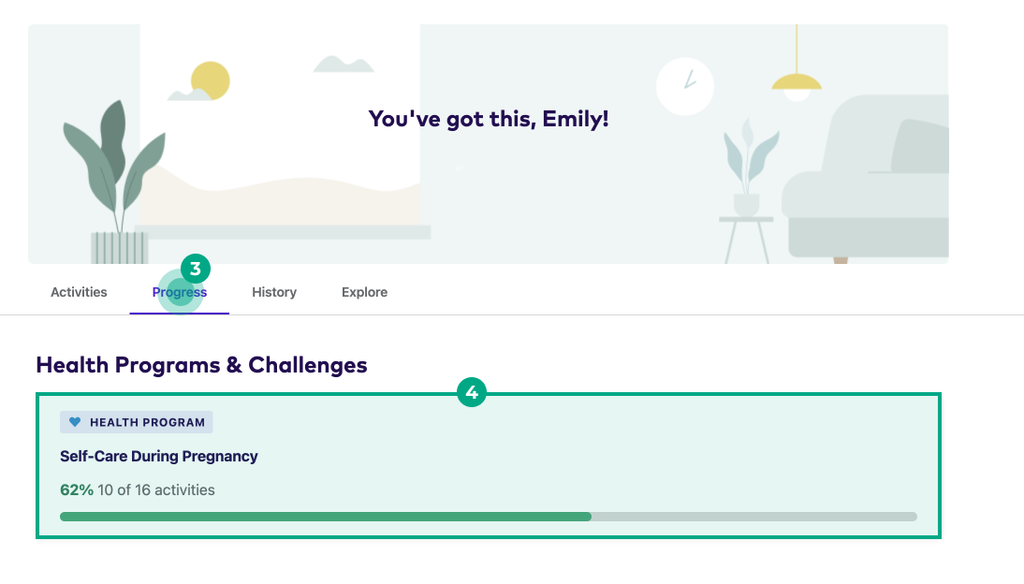Click the blue heart icon
The height and width of the screenshot is (584, 1024).
click(x=75, y=422)
